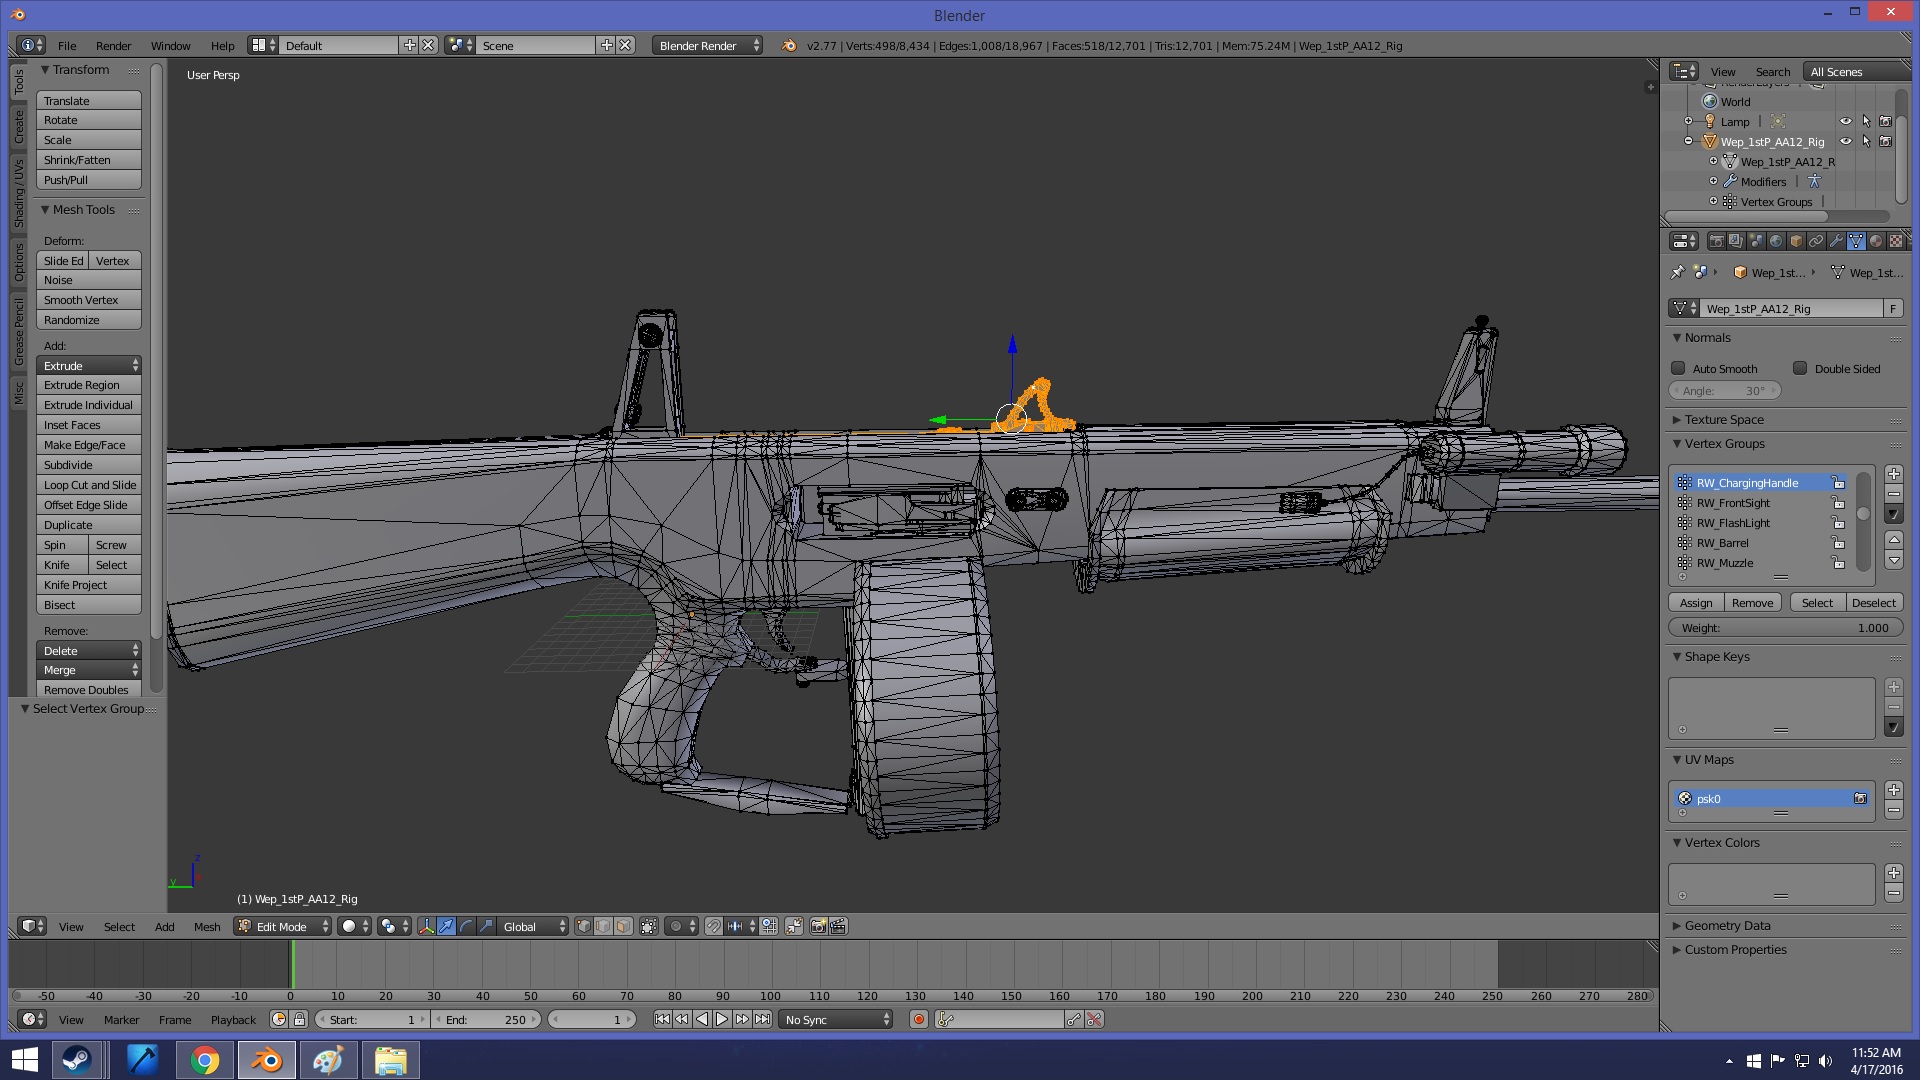Viewport: 1920px width, 1080px height.
Task: Open the Edit Mode dropdown
Action: coord(283,927)
